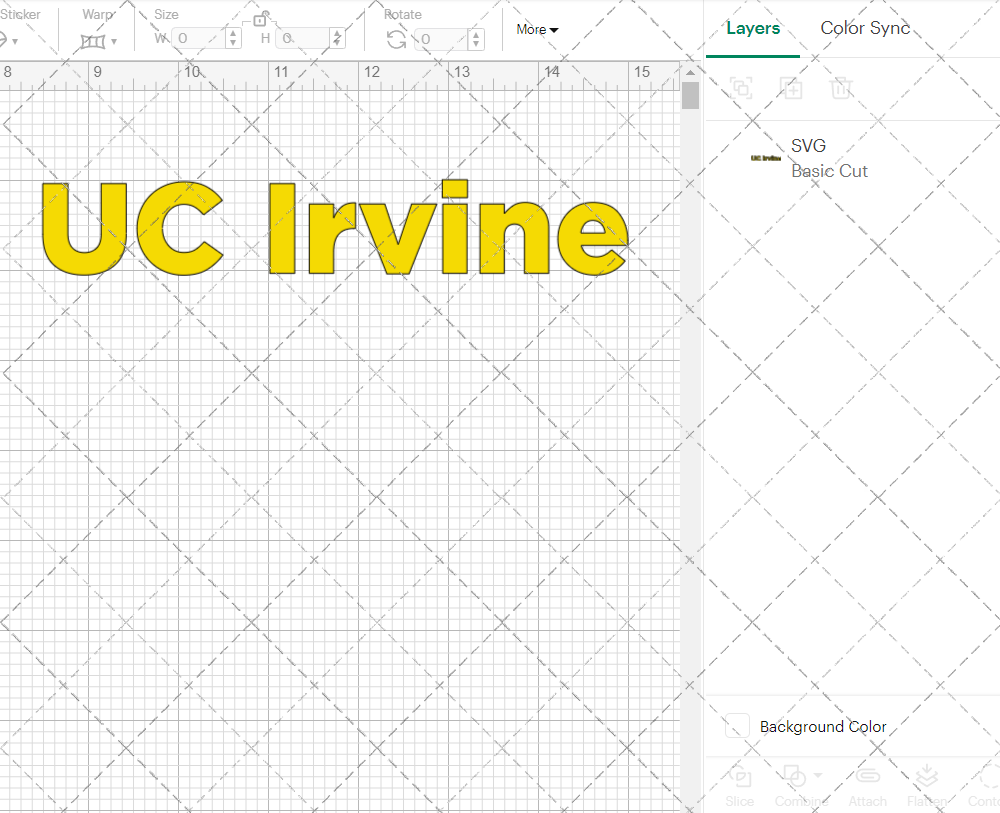1000x813 pixels.
Task: Delete the layer using the trash icon
Action: point(841,88)
